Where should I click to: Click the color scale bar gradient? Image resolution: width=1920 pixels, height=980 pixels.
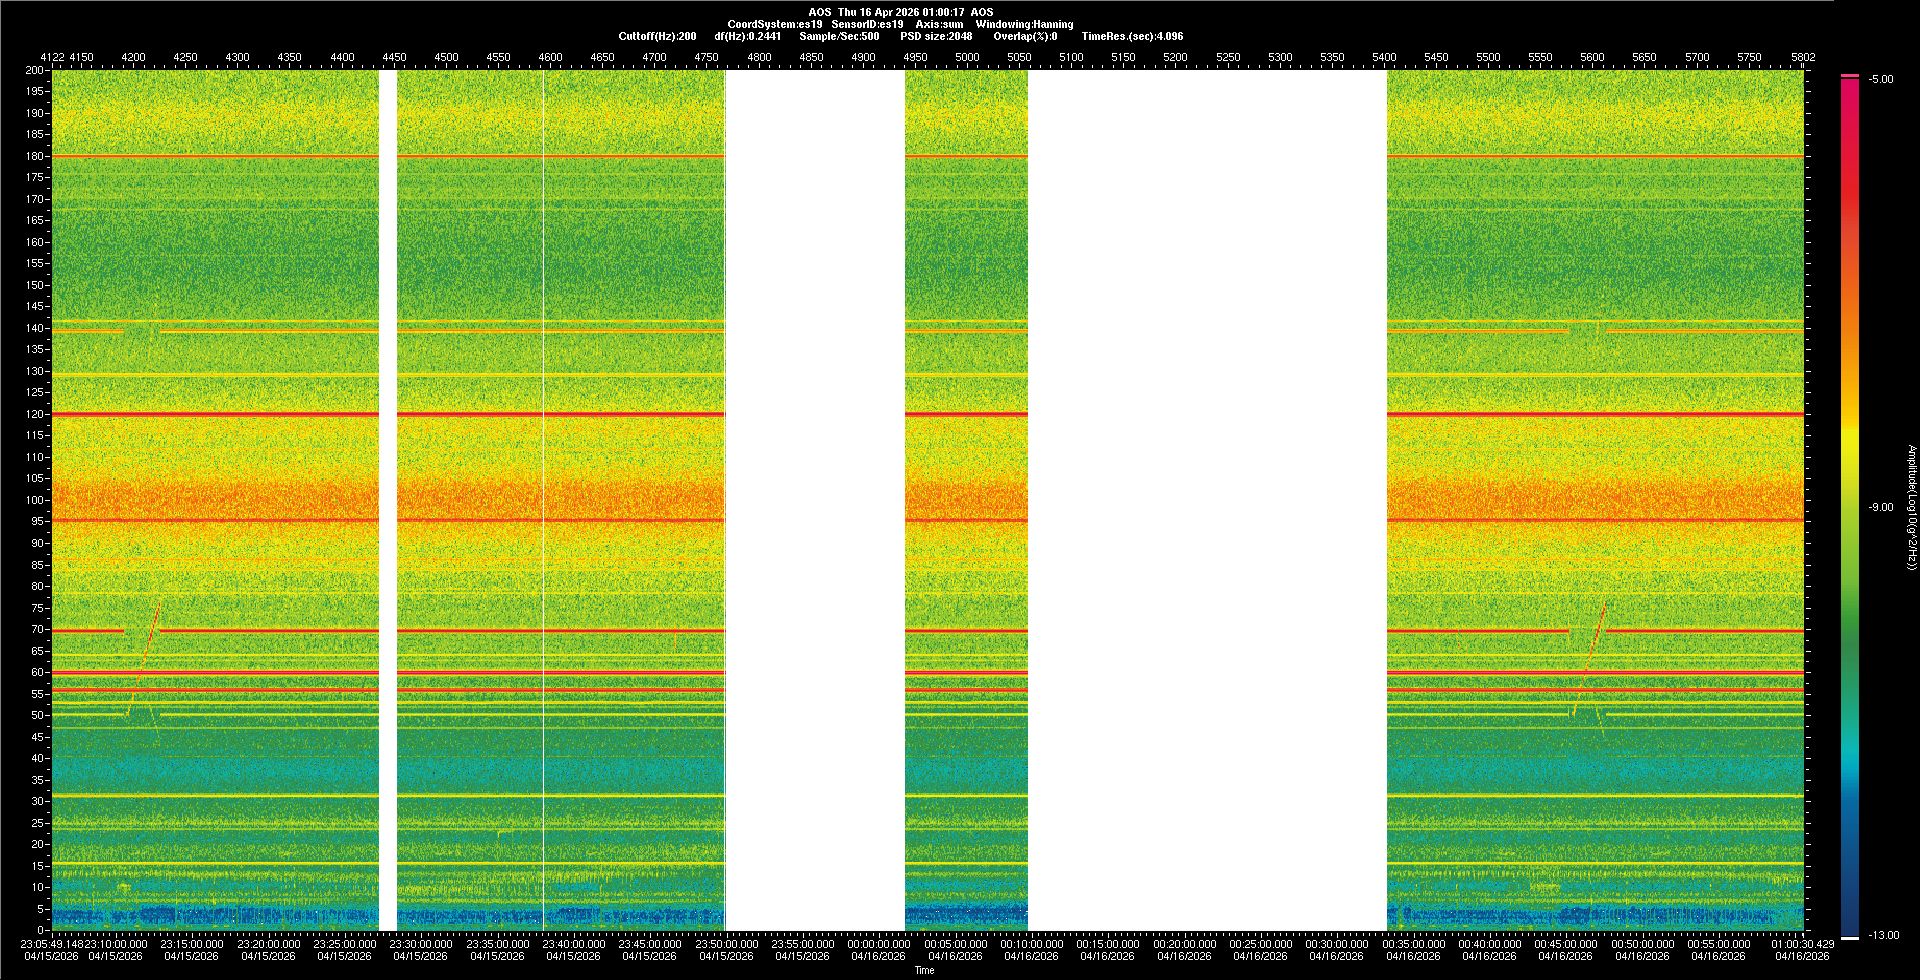point(1849,500)
